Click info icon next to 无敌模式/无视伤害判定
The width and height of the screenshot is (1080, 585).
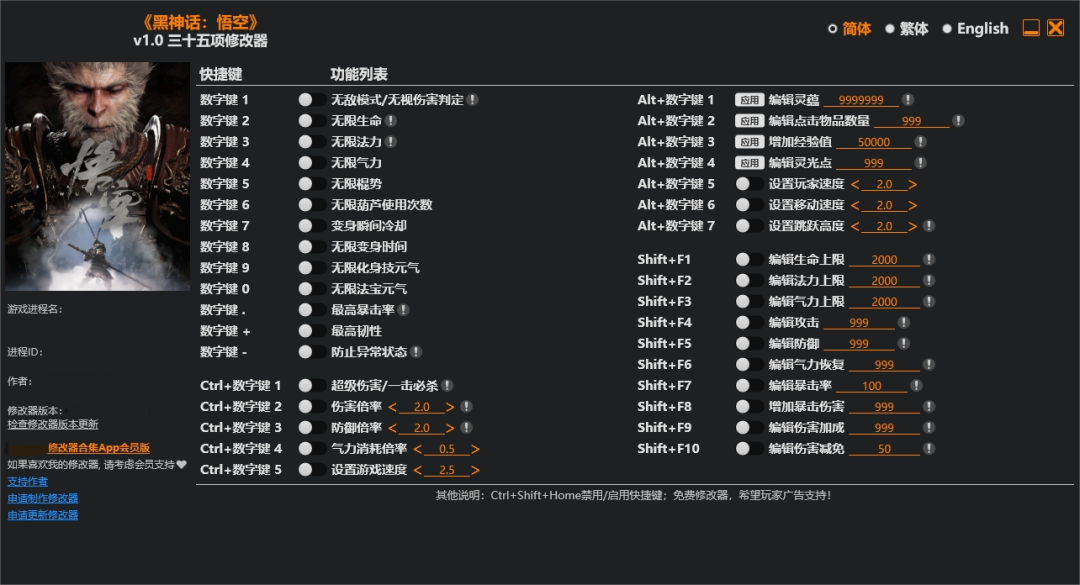[472, 100]
